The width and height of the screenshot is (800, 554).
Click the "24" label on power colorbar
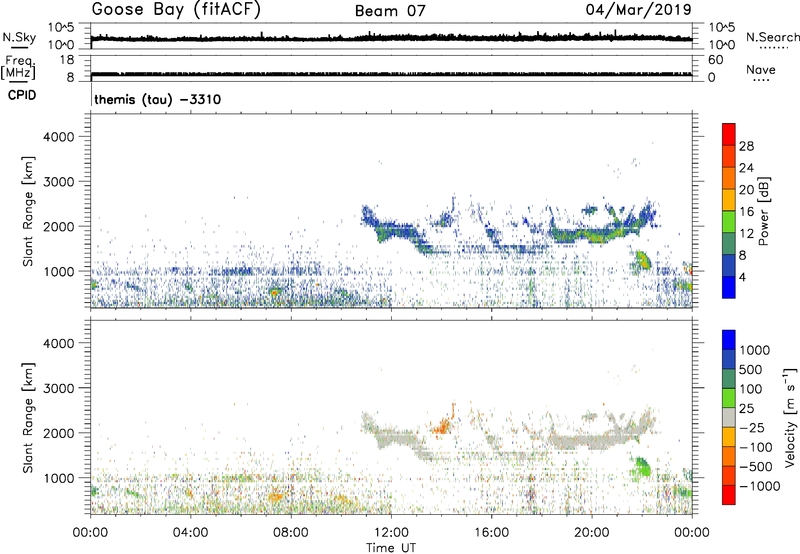[746, 168]
